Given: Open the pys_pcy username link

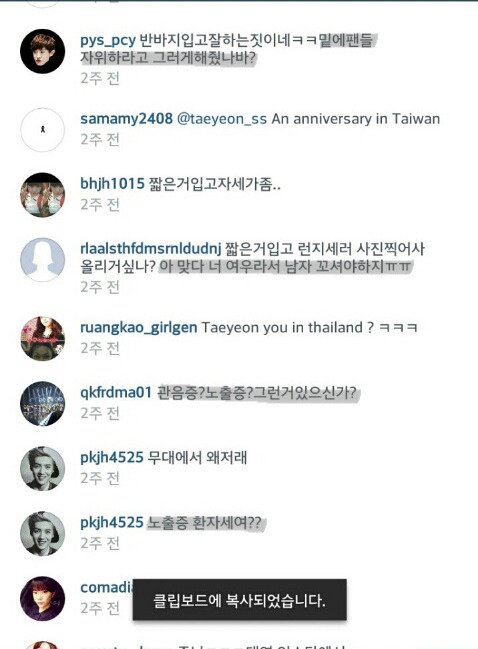Looking at the screenshot, I should click(108, 41).
